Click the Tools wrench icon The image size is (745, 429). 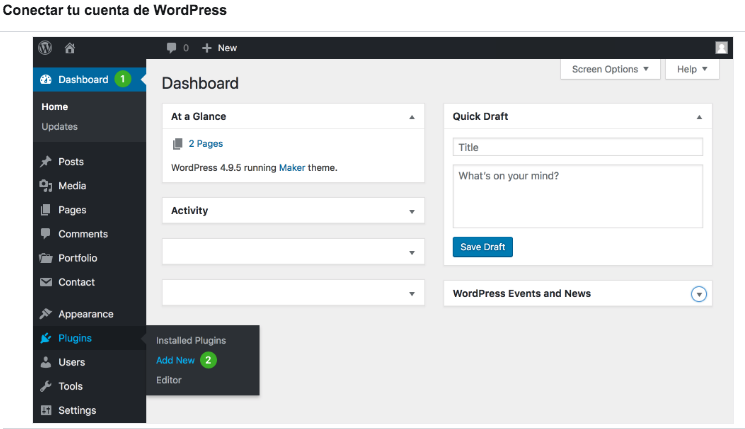pos(46,386)
